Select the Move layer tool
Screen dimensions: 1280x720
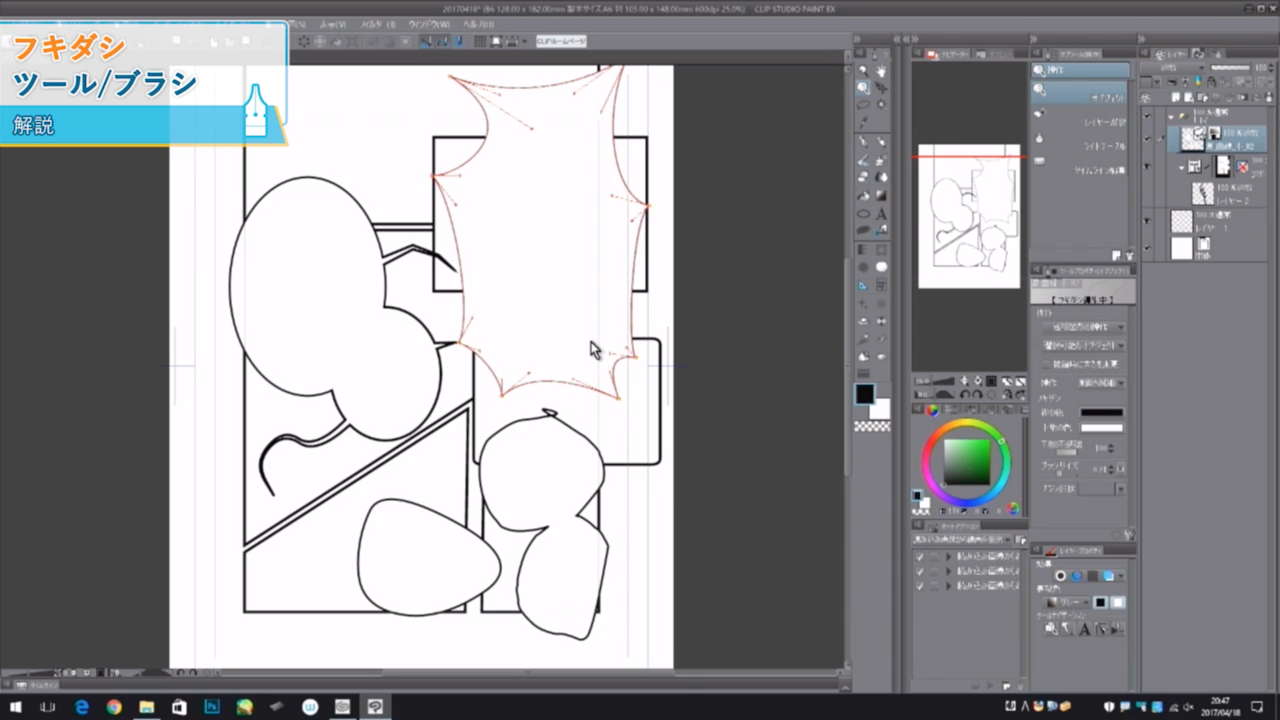[881, 88]
